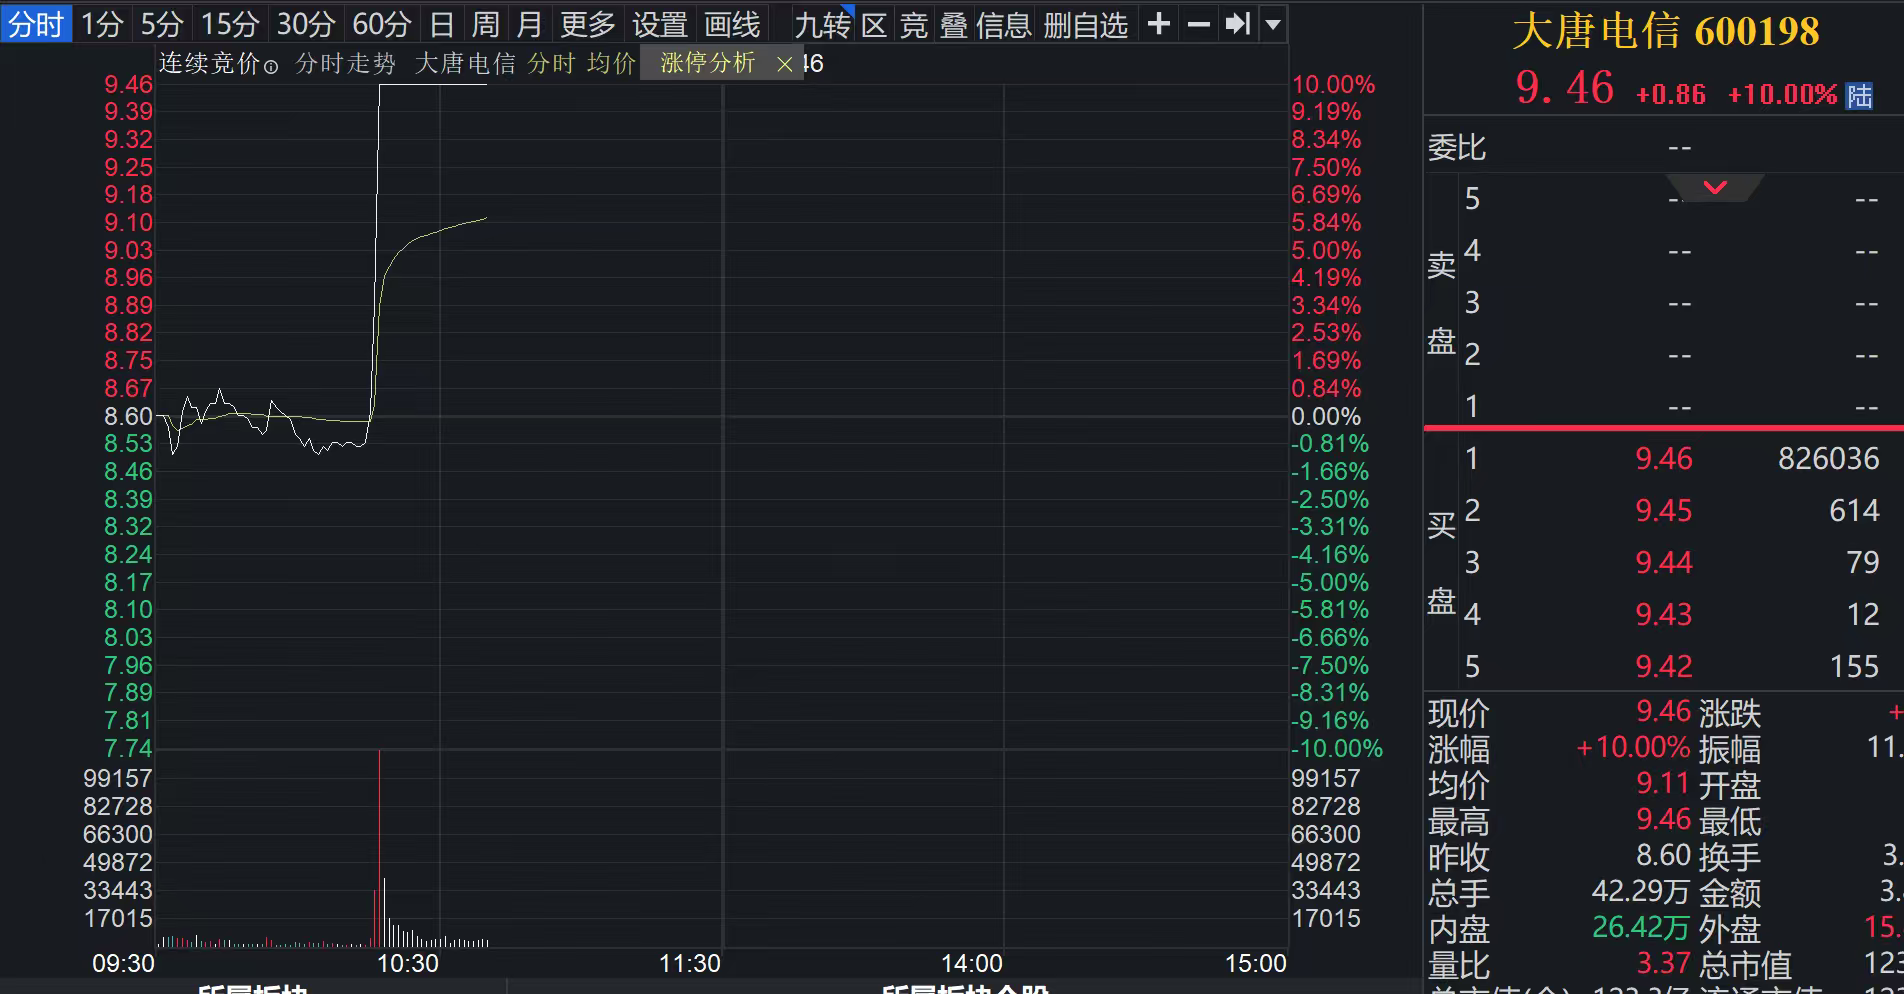Click the minus zoom-out icon in toolbar
Screen dimensions: 1904x994
pos(1198,24)
